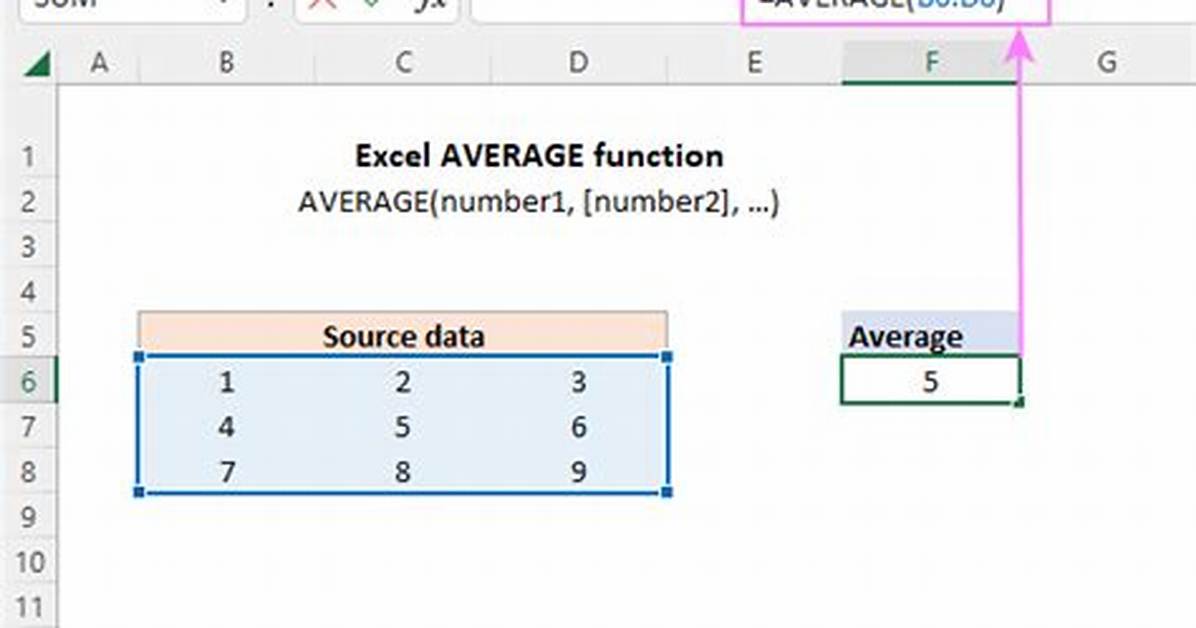Click the "Excel AVERAGE function" title text
1196x628 pixels.
coord(539,156)
